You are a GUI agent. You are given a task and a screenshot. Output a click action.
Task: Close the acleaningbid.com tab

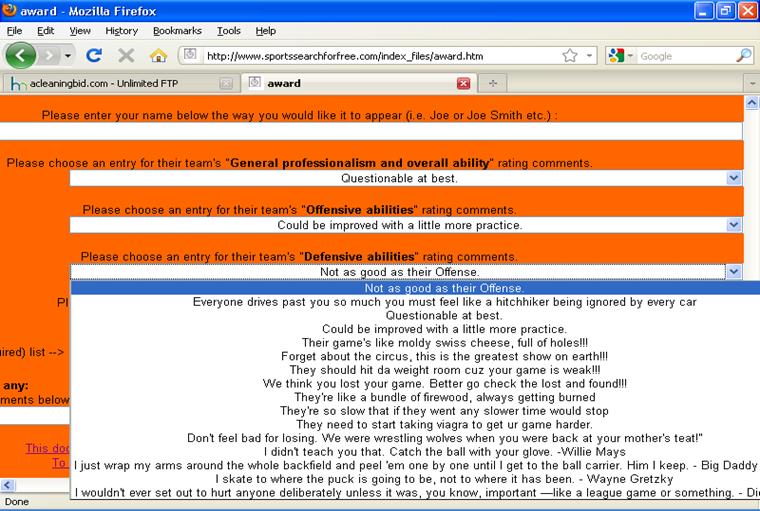point(225,83)
